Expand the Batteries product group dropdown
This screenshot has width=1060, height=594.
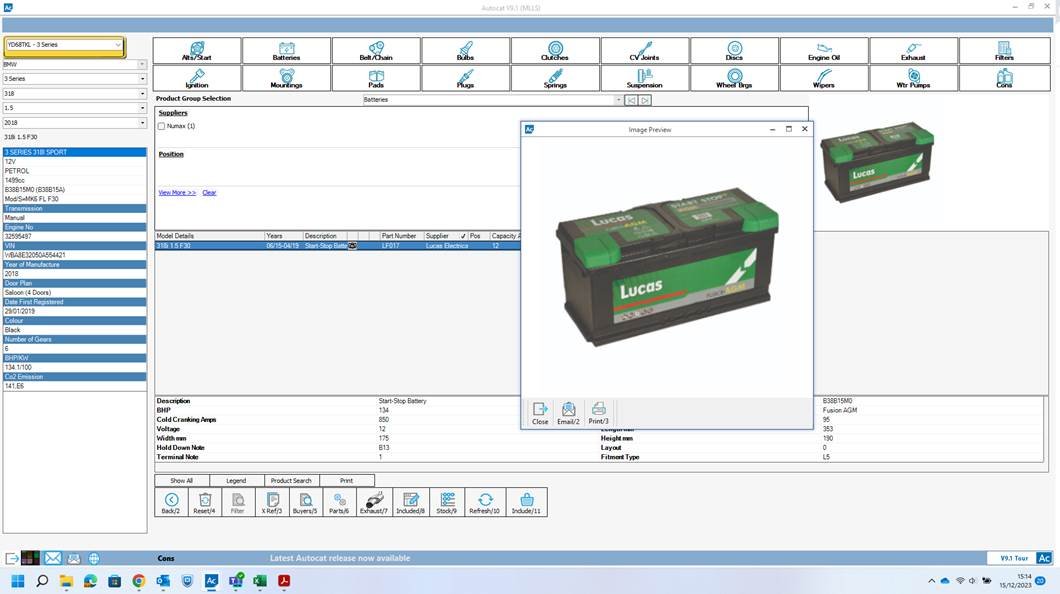pyautogui.click(x=618, y=100)
